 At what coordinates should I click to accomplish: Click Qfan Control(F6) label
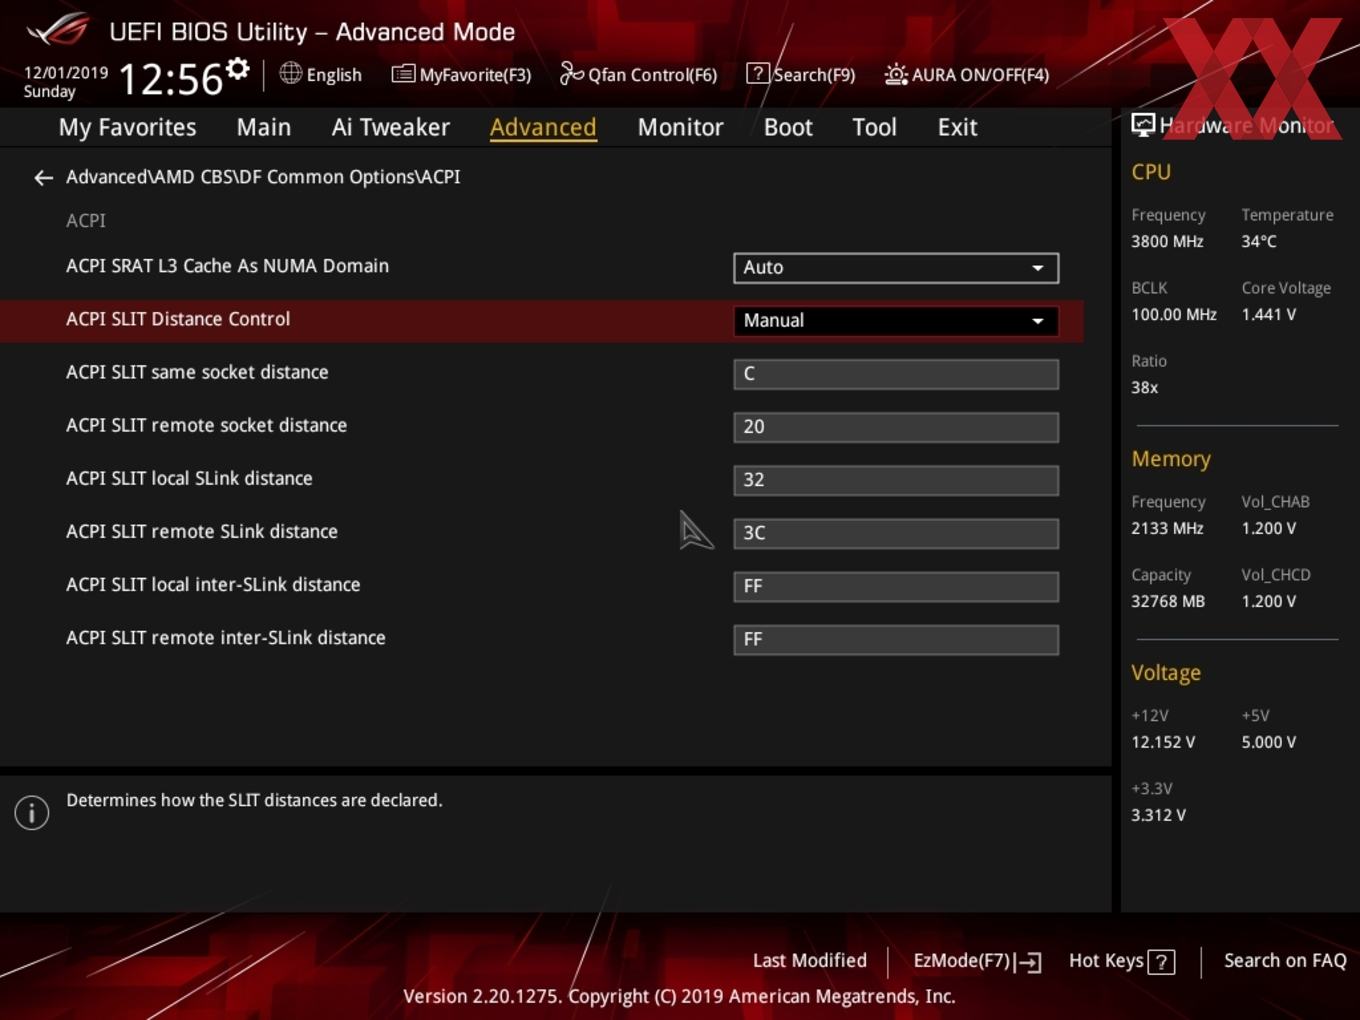[652, 75]
